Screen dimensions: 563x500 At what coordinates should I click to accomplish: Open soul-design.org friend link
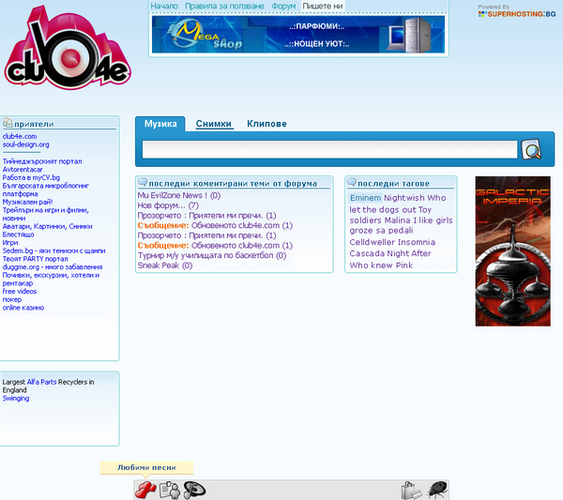tap(26, 145)
